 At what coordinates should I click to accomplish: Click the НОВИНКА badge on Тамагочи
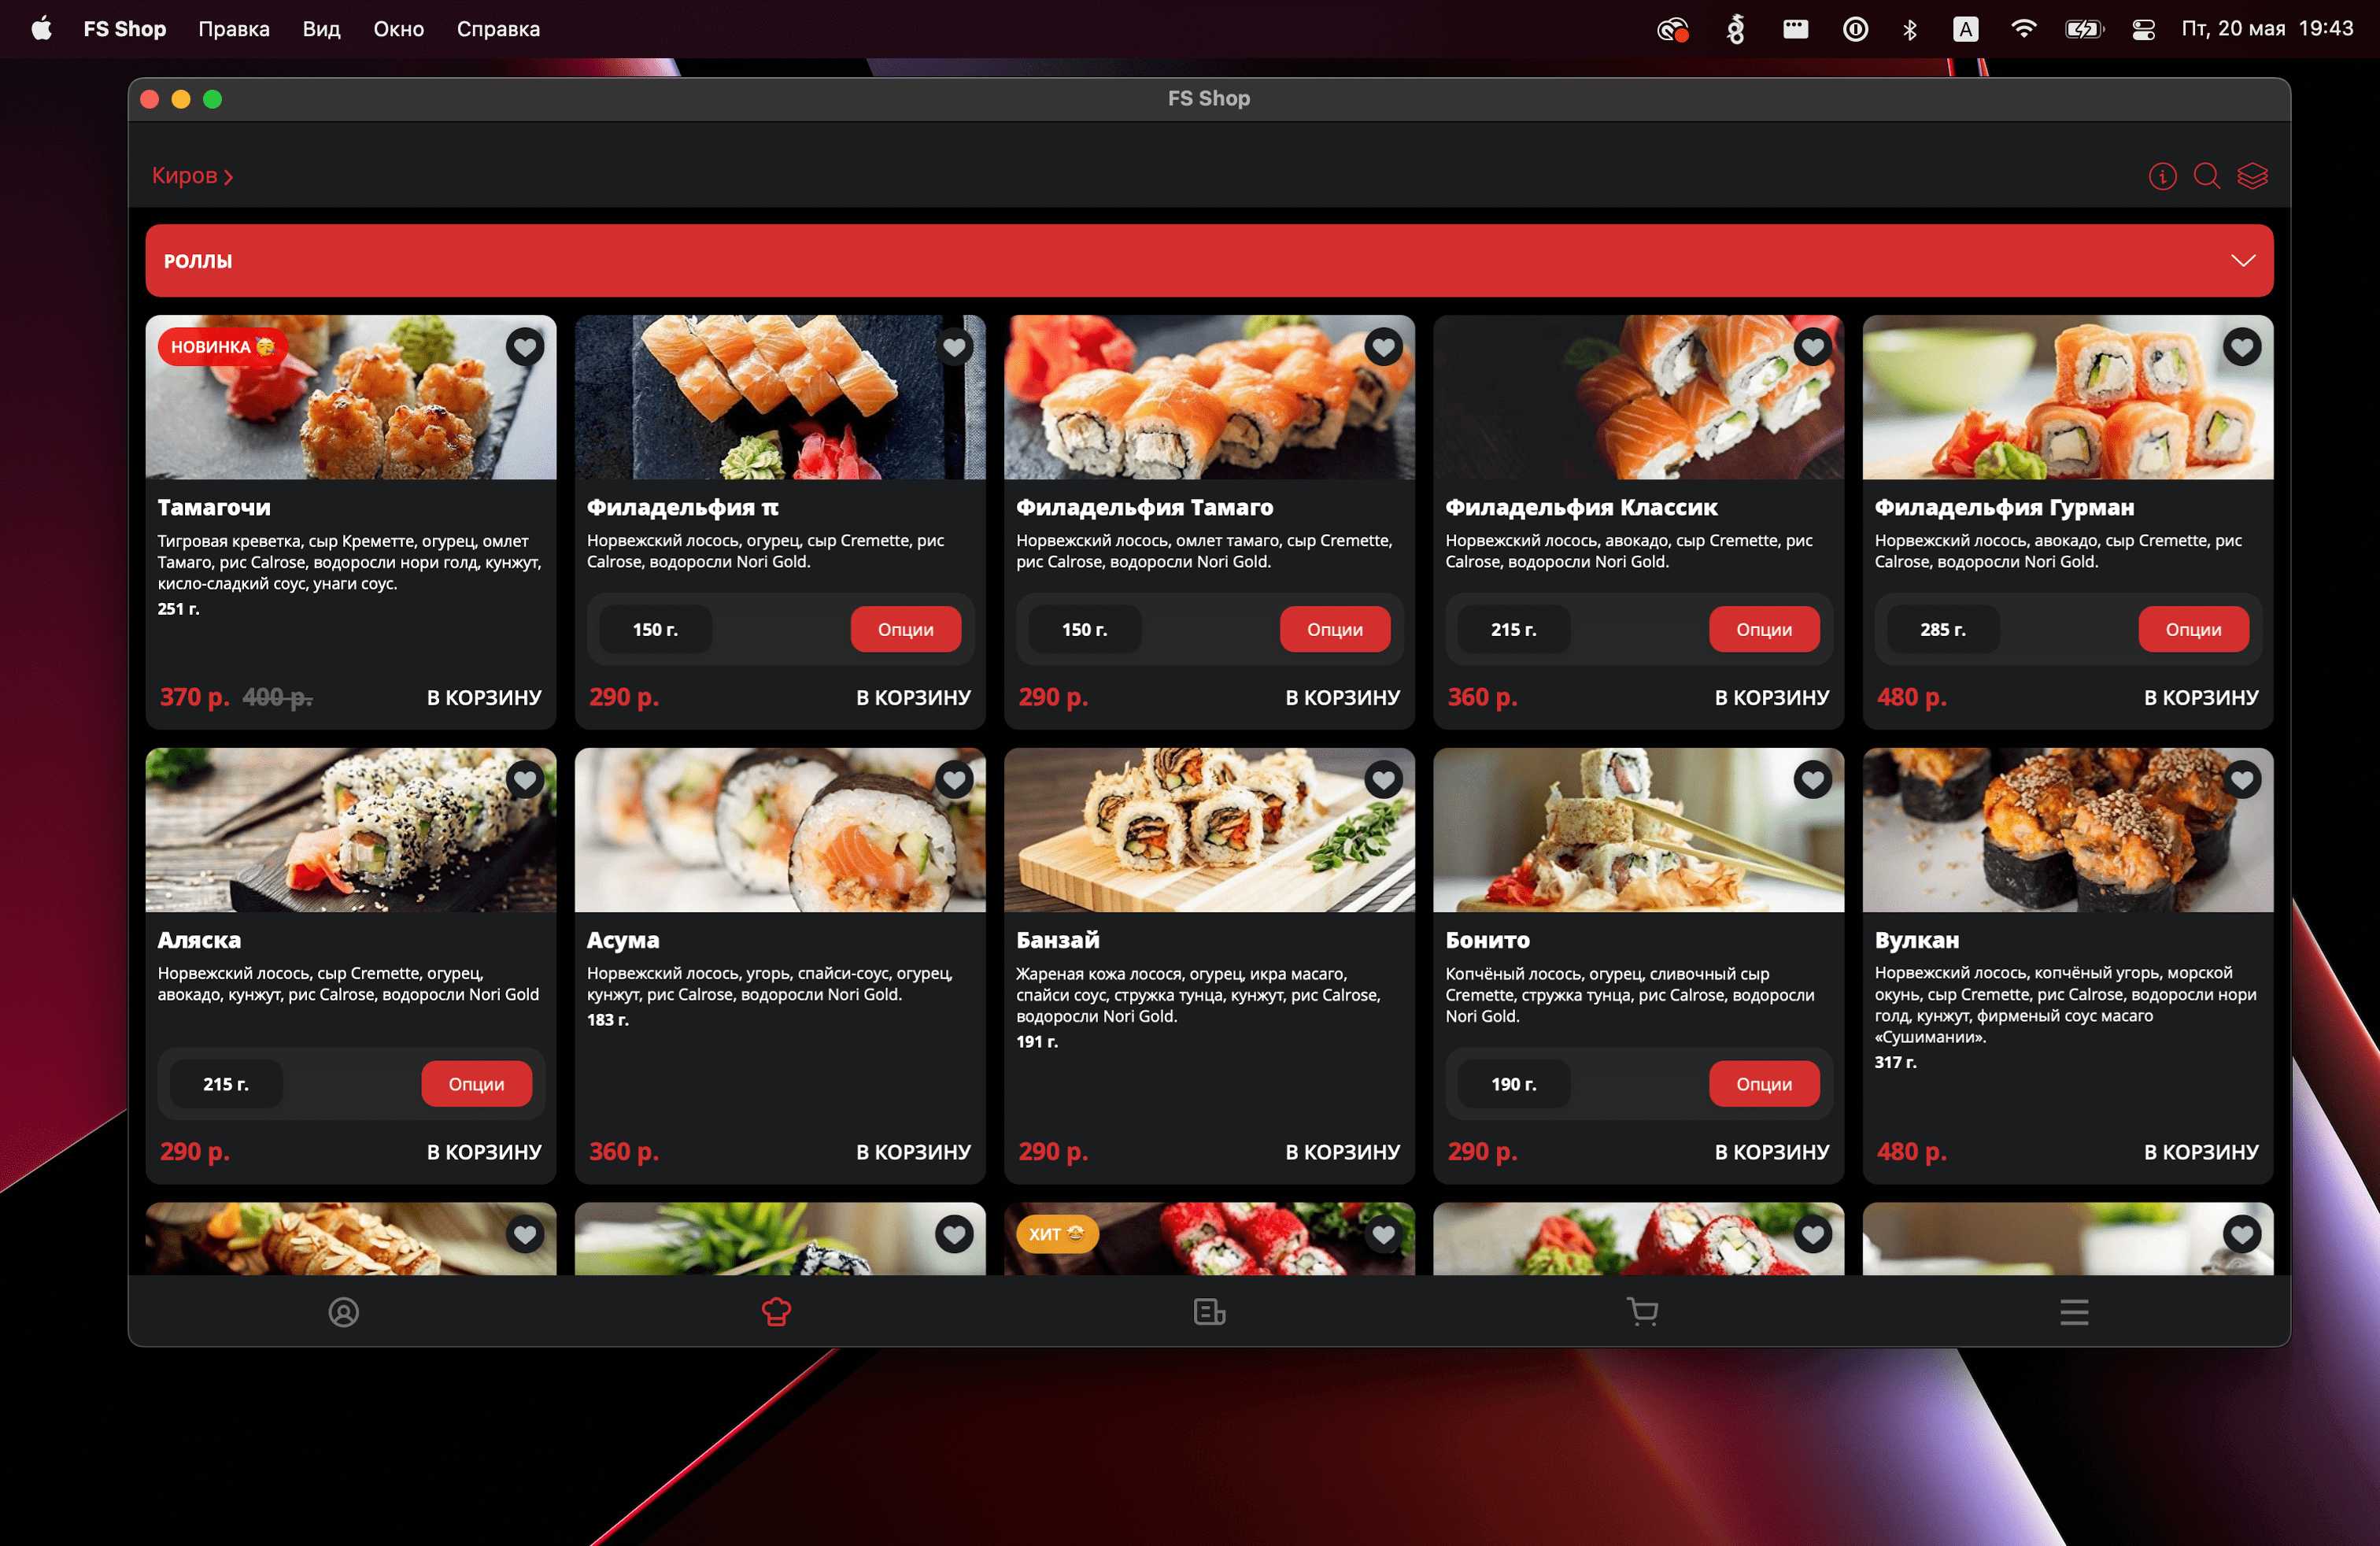pyautogui.click(x=222, y=347)
